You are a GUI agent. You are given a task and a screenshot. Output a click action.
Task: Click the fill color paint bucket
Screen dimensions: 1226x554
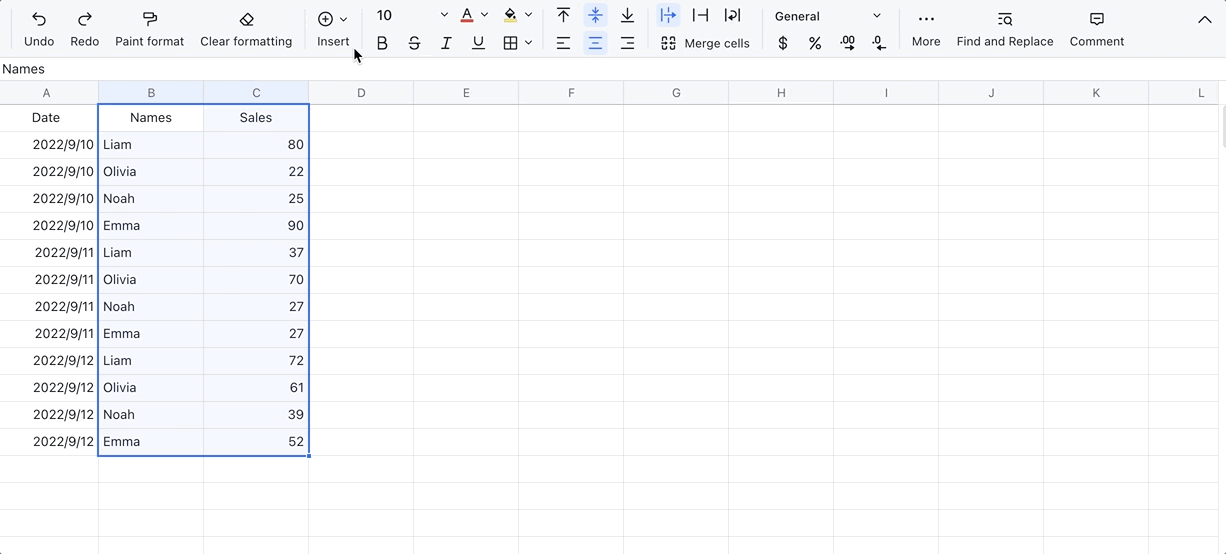(511, 16)
